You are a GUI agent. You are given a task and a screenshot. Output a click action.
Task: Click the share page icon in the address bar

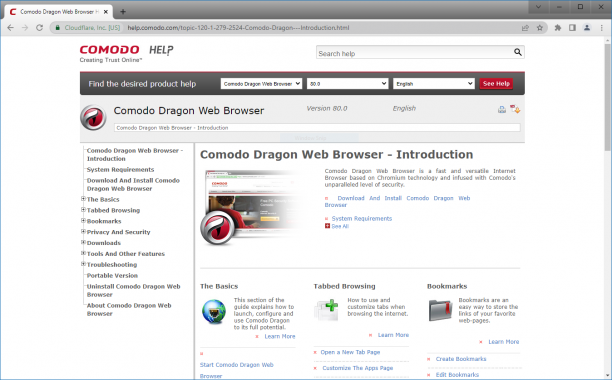[x=525, y=28]
